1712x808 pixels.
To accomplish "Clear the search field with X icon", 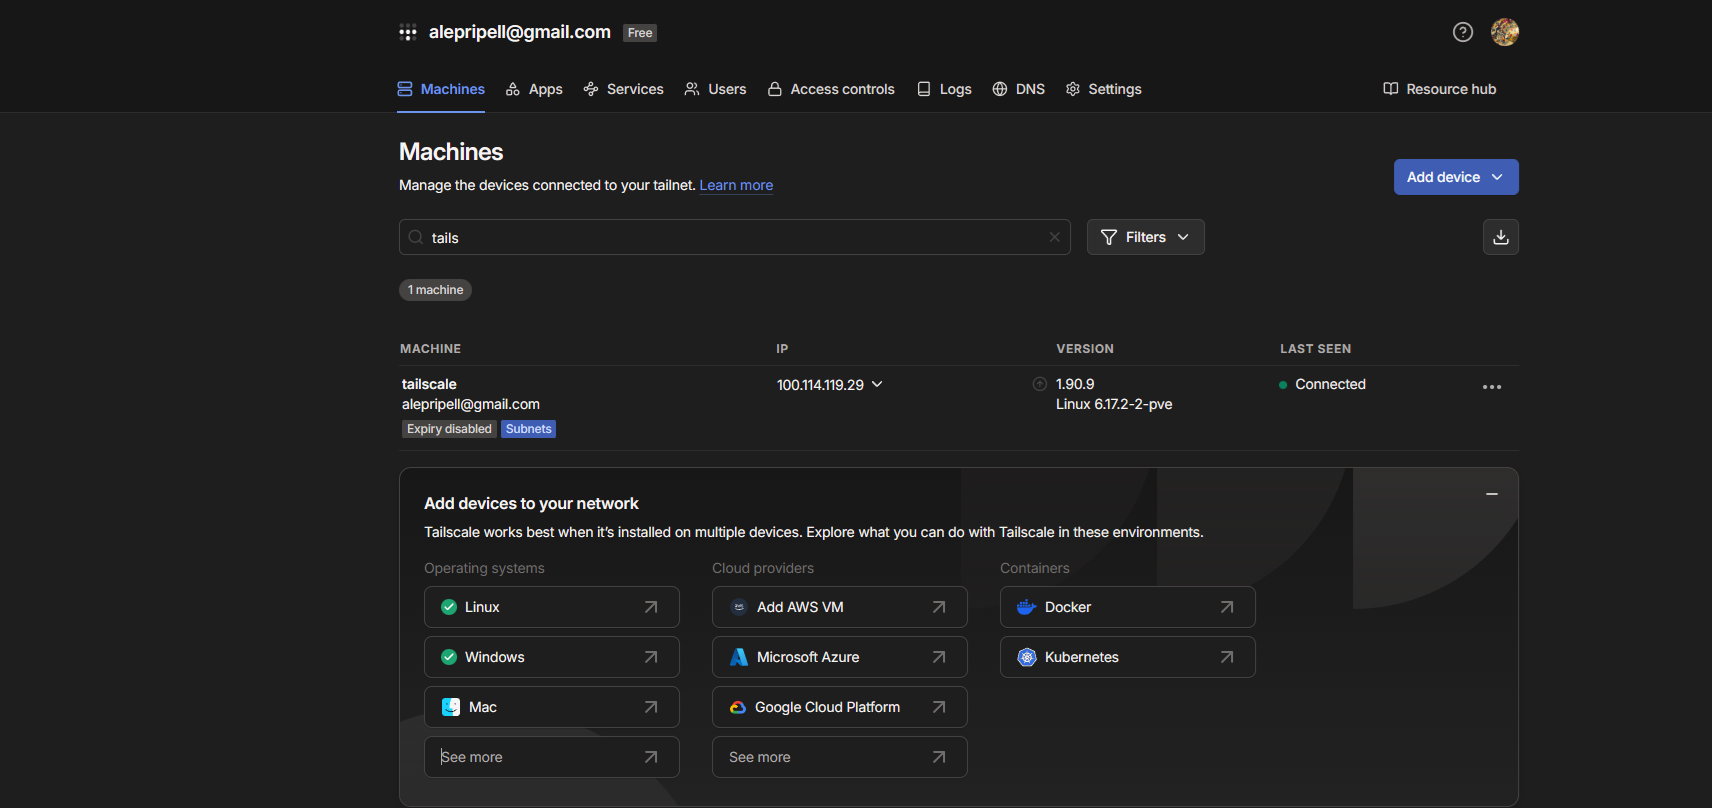I will [1054, 237].
